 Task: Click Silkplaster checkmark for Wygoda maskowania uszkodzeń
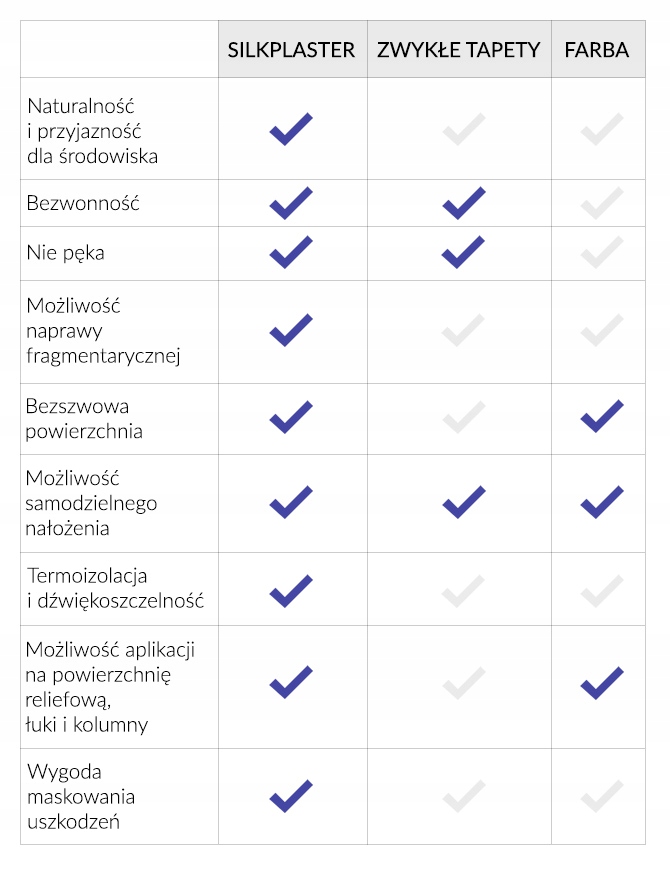coord(291,796)
